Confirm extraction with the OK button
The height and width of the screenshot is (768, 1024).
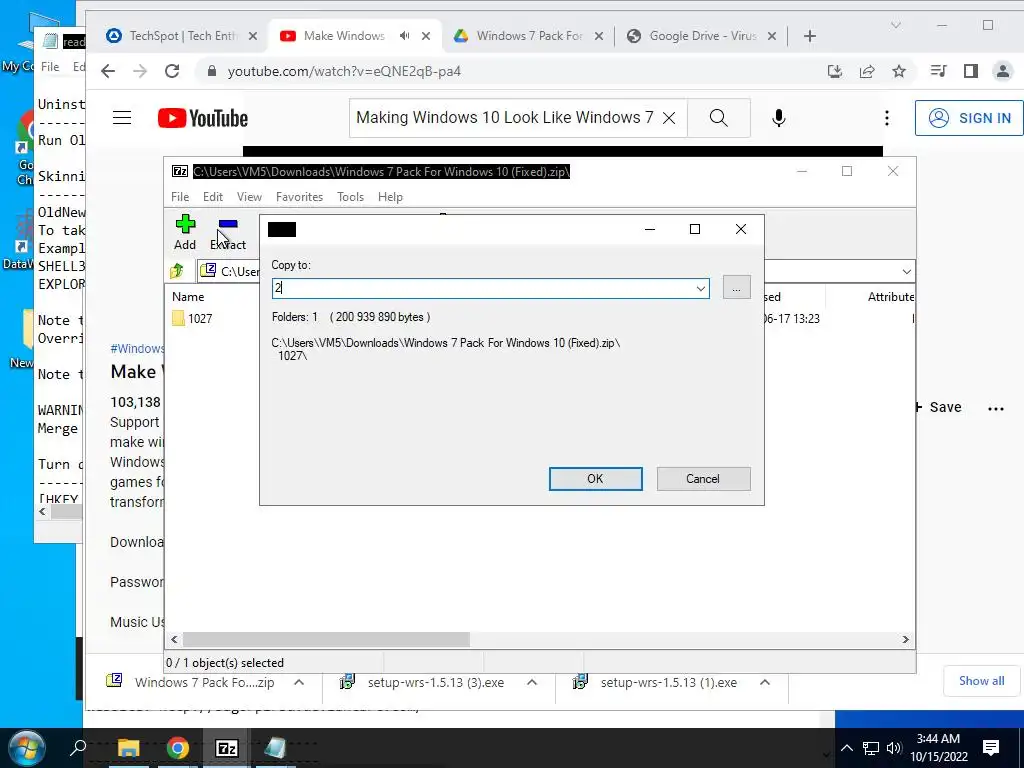pos(595,479)
